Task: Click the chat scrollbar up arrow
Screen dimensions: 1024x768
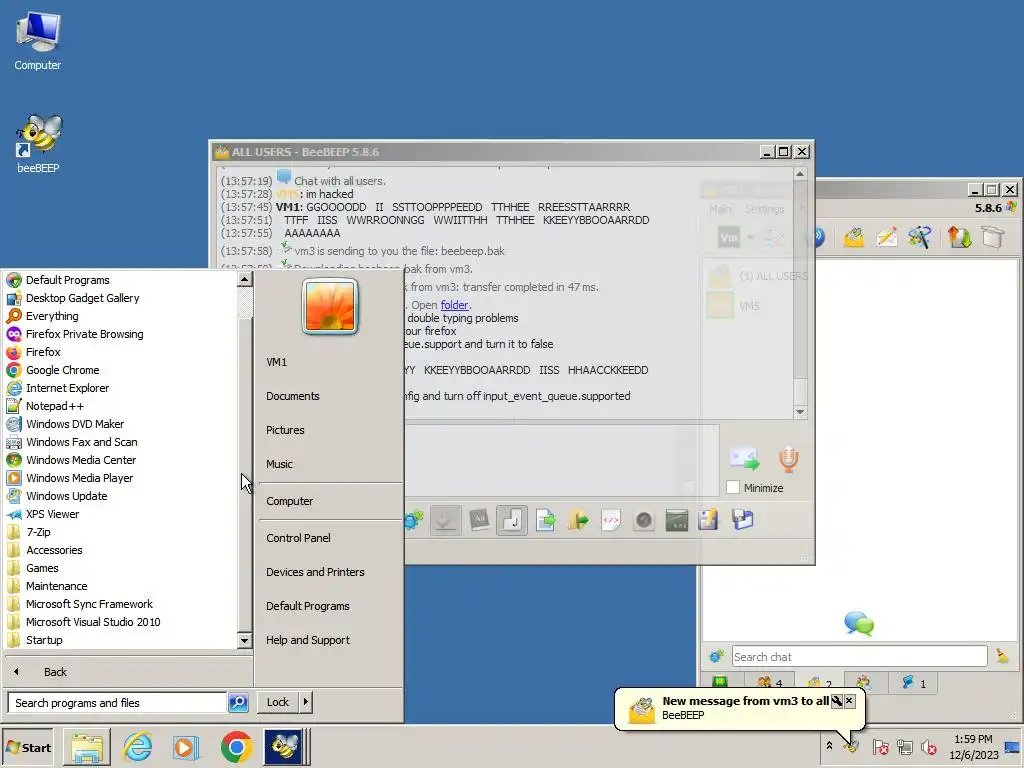Action: (x=800, y=174)
